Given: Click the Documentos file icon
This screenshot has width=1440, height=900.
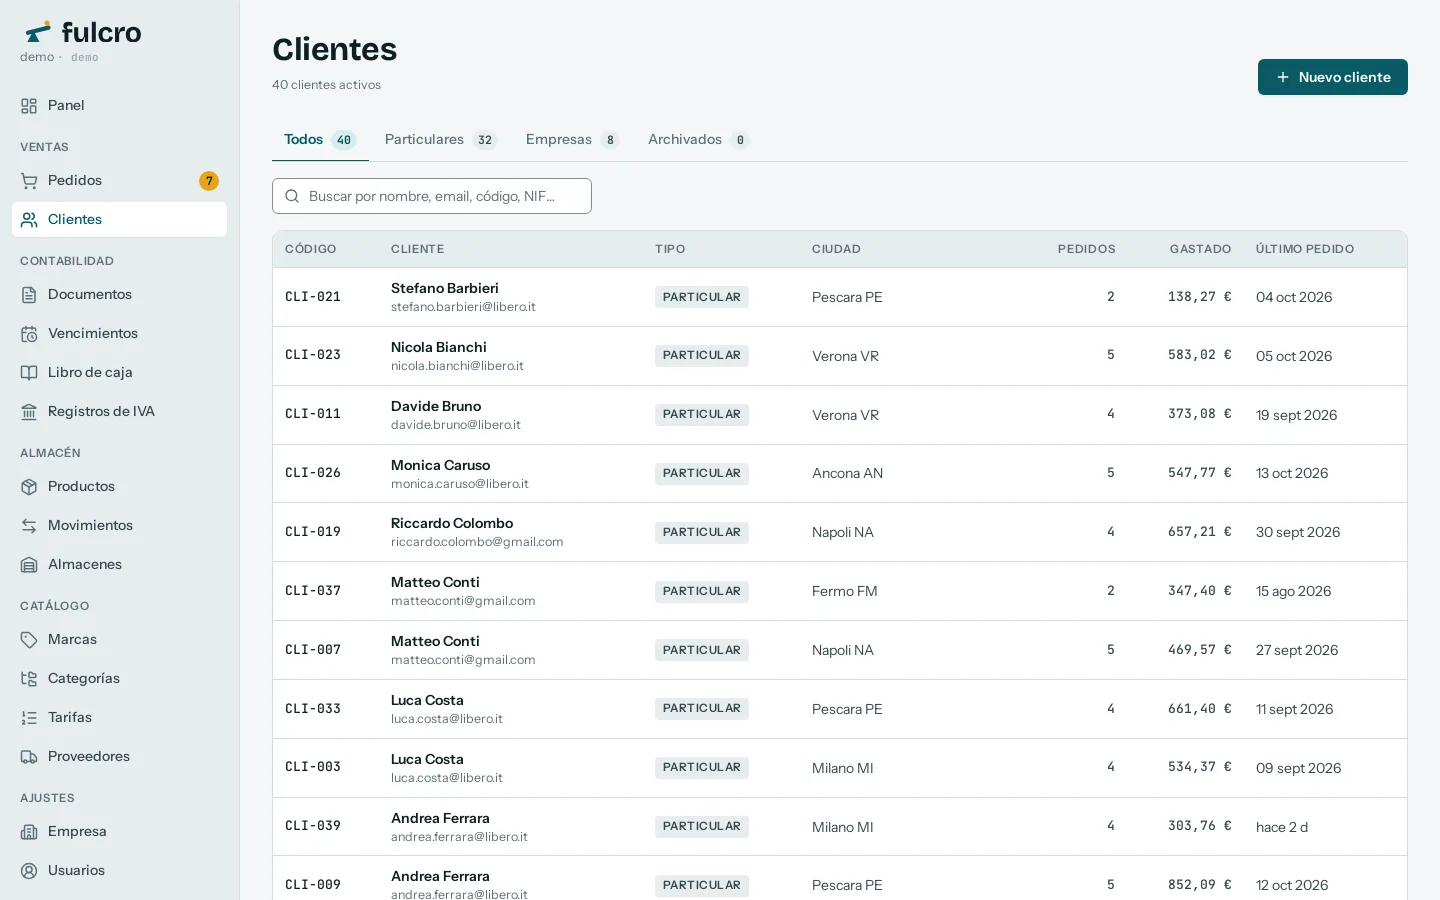Looking at the screenshot, I should tap(29, 295).
